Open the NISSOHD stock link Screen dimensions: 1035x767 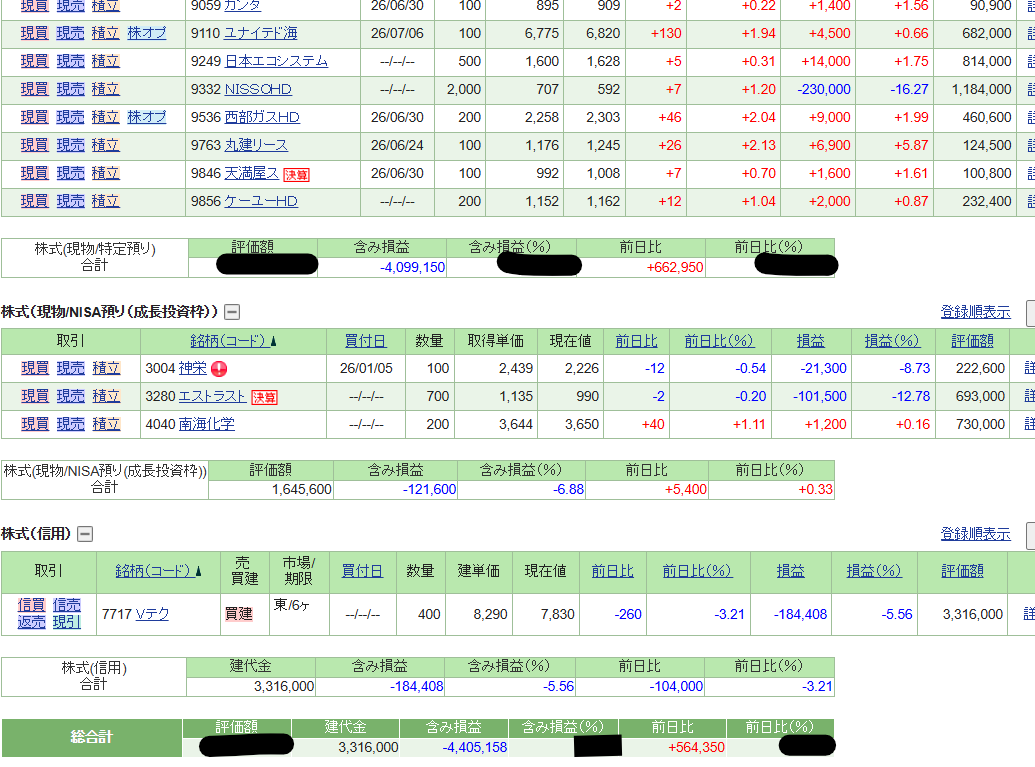(258, 89)
